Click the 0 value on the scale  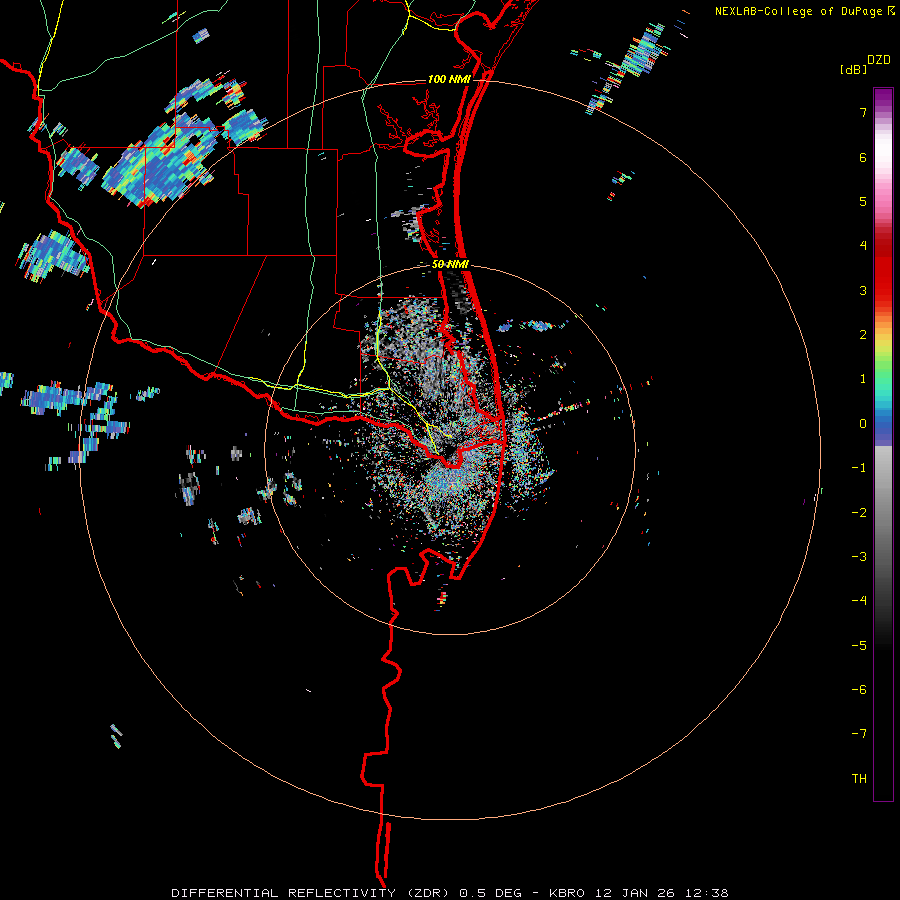point(863,424)
